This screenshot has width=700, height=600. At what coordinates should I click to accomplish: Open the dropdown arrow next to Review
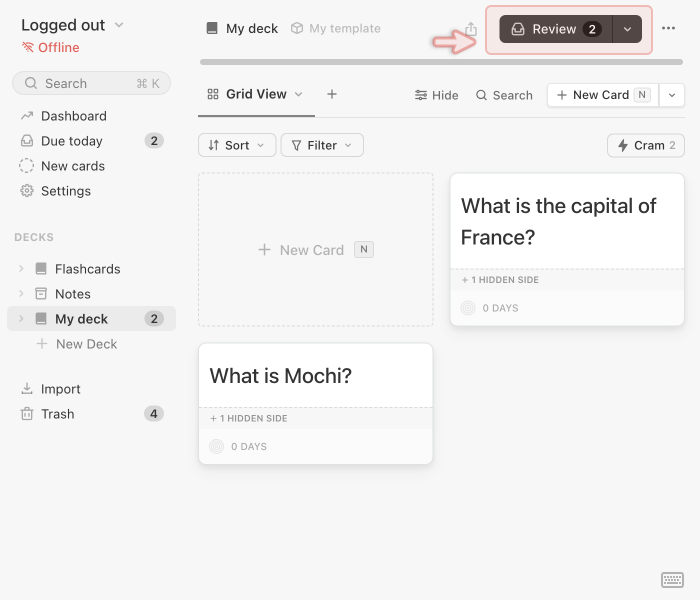(x=627, y=29)
